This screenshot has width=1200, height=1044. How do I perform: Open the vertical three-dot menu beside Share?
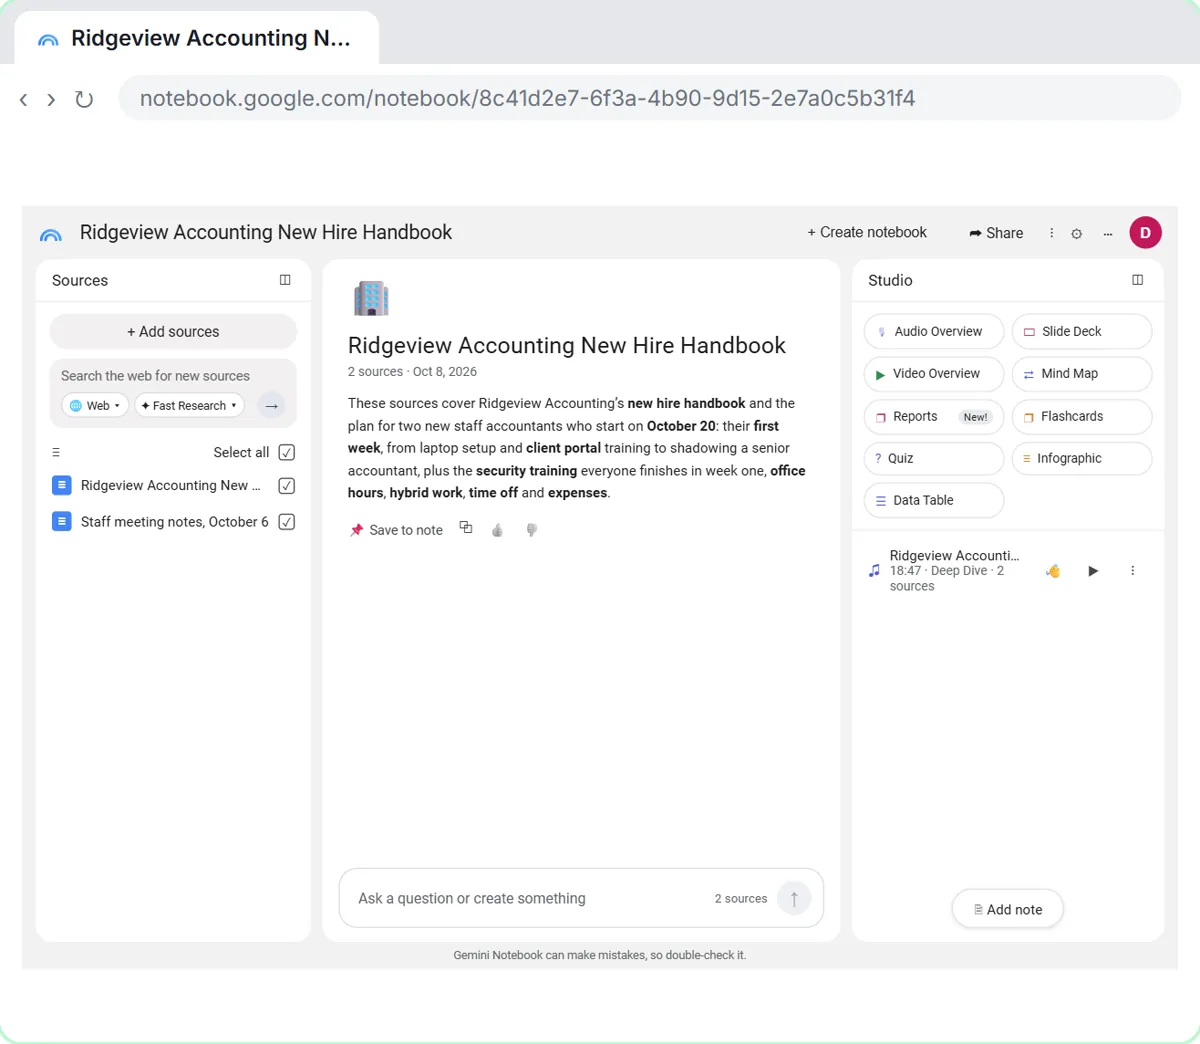point(1051,233)
